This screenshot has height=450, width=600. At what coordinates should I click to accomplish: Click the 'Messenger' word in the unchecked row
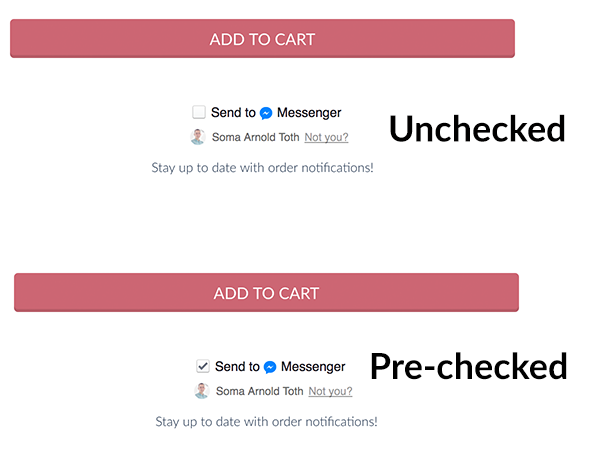pyautogui.click(x=309, y=113)
